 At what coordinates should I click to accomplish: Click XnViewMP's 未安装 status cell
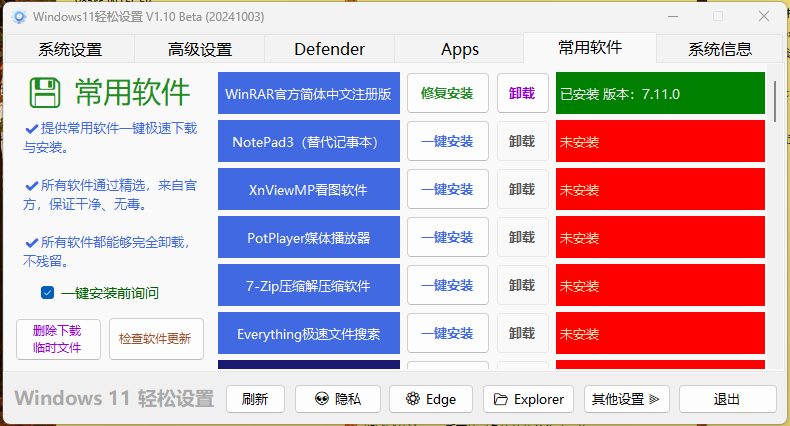pyautogui.click(x=660, y=189)
